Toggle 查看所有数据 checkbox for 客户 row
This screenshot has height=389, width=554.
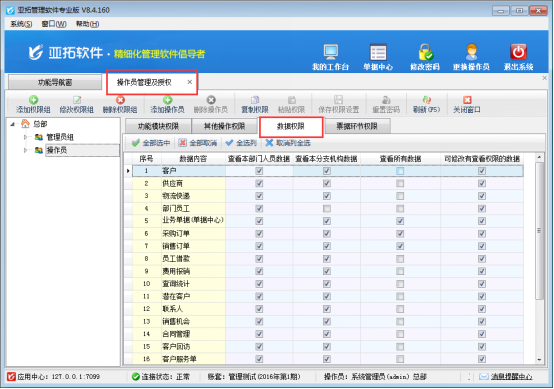pyautogui.click(x=400, y=171)
